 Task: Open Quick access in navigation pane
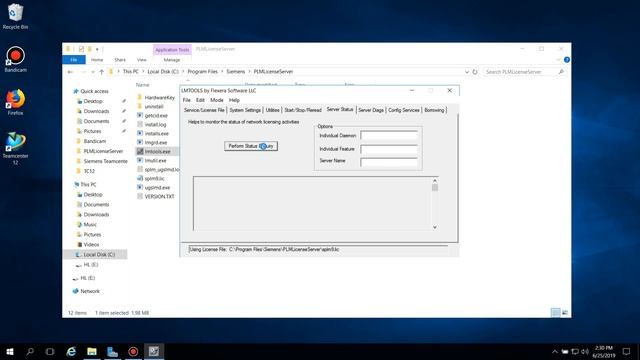click(x=94, y=91)
